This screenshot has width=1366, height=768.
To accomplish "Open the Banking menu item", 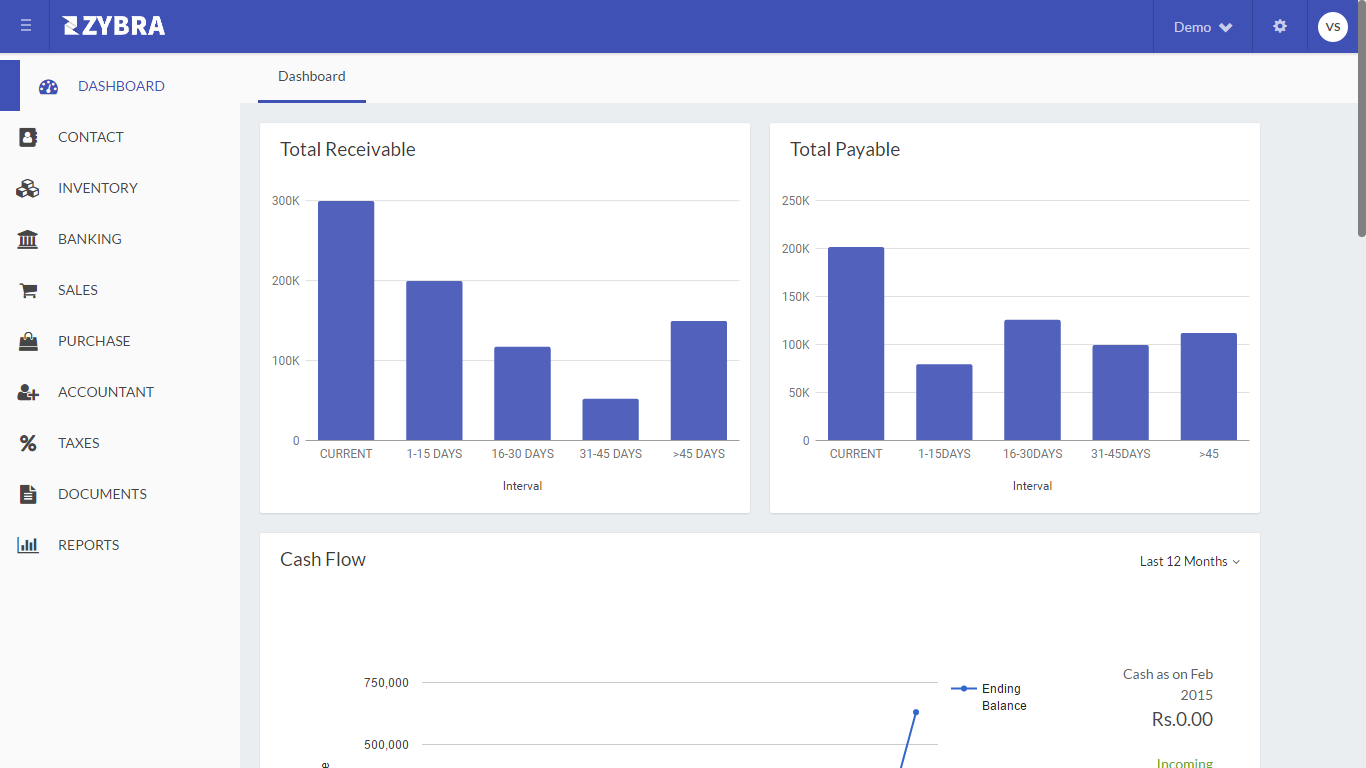I will (90, 239).
